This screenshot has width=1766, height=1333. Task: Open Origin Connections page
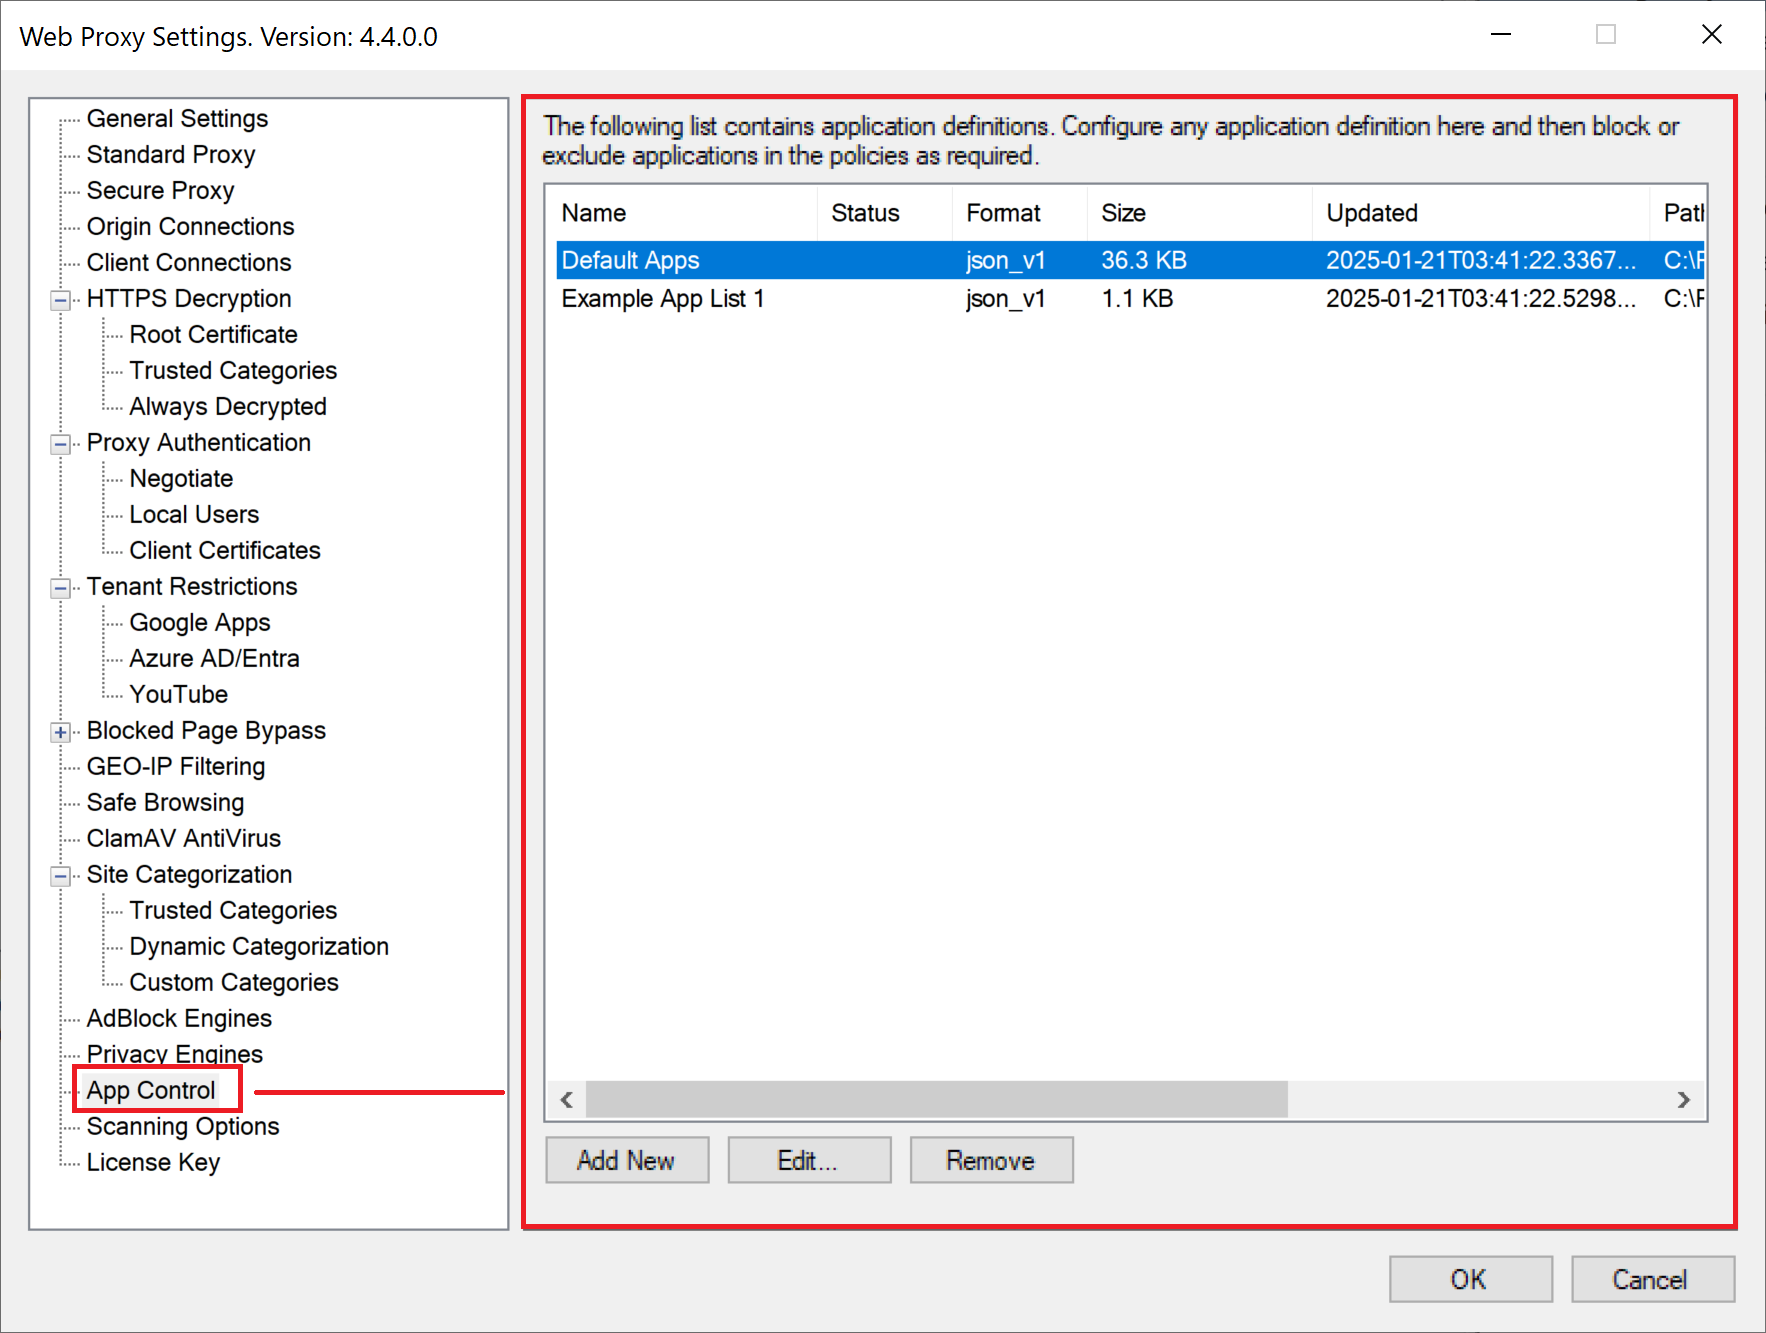(190, 227)
